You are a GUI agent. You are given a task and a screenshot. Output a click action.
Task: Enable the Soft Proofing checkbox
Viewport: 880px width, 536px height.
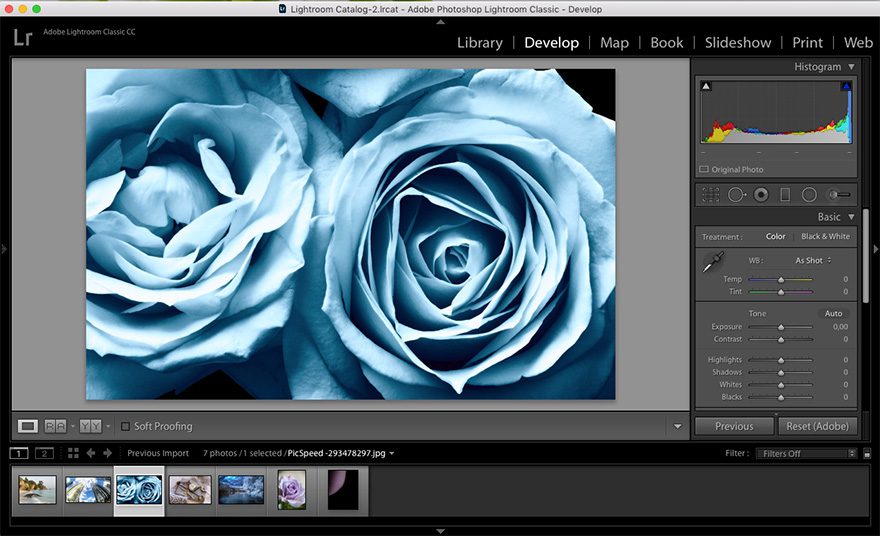click(125, 426)
